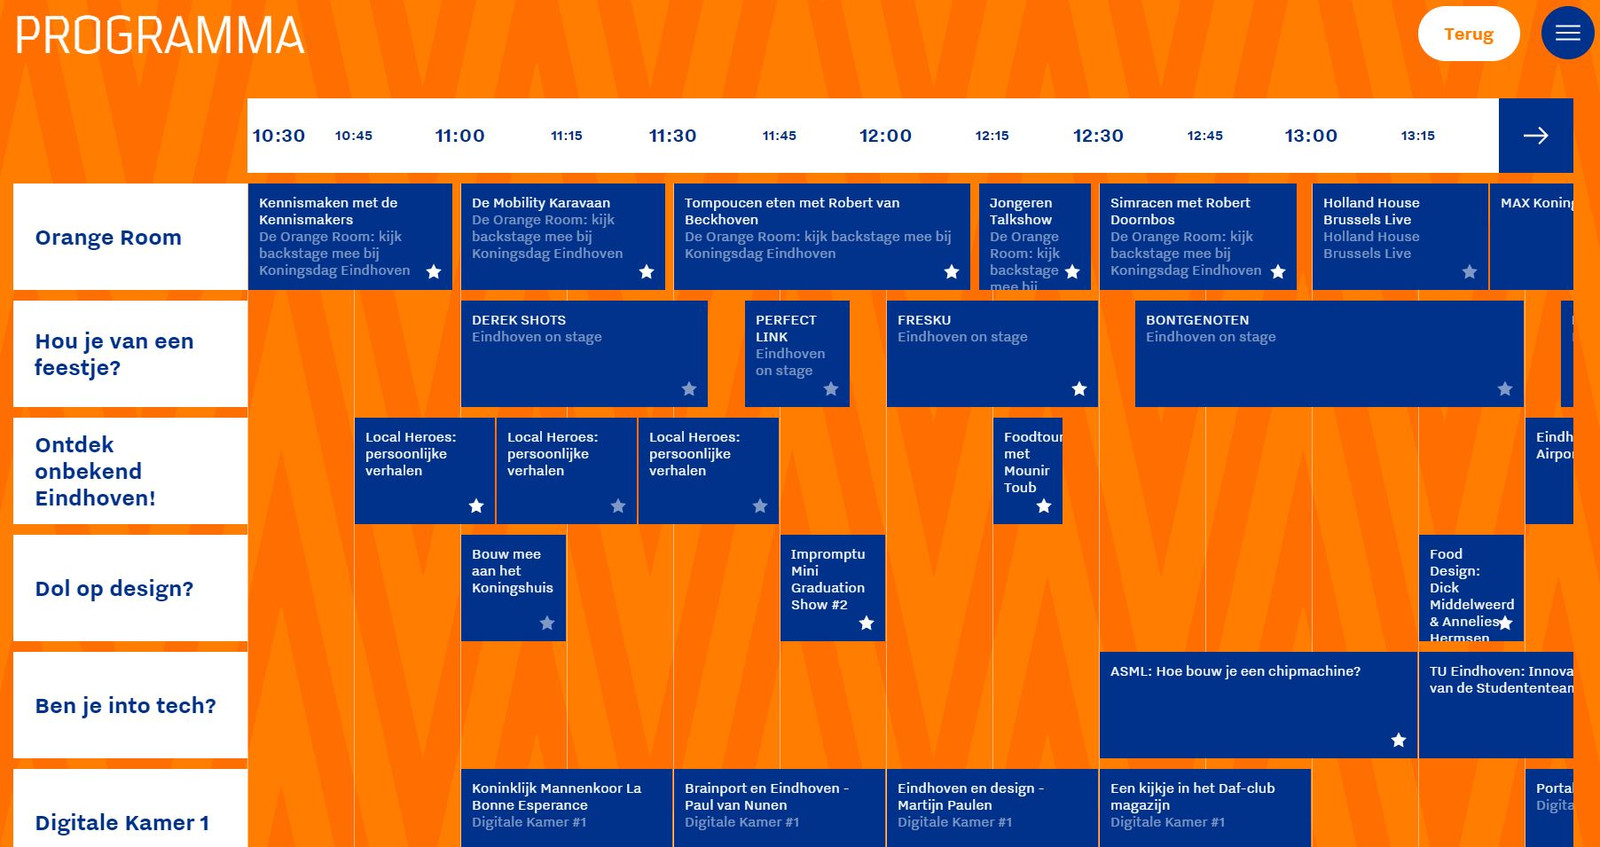Open Dol op design? category
1600x847 pixels.
coord(114,588)
